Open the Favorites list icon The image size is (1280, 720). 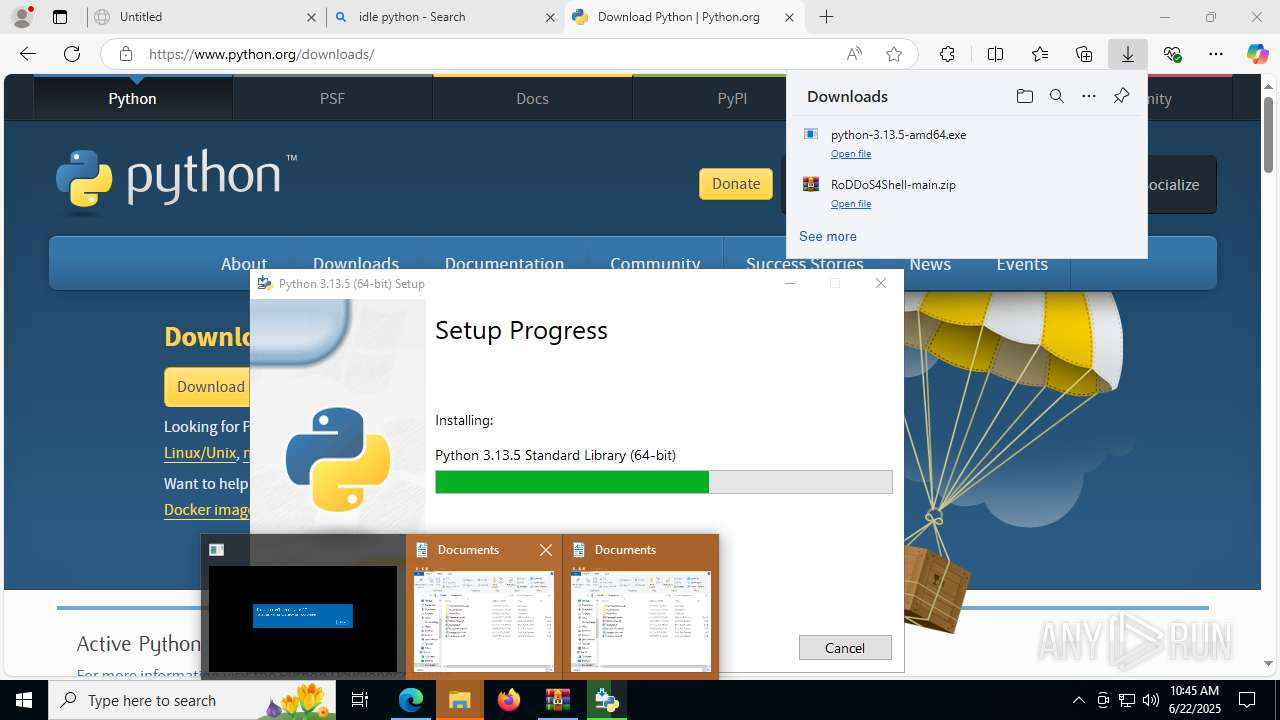point(1040,54)
